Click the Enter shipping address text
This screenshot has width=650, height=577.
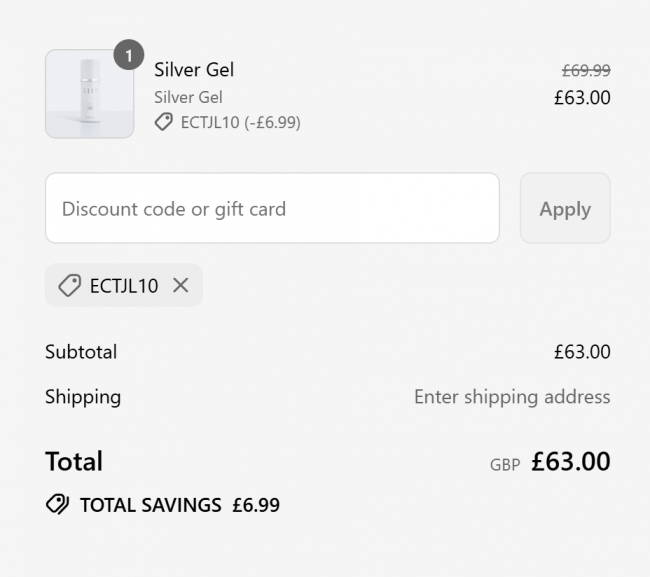click(x=512, y=397)
